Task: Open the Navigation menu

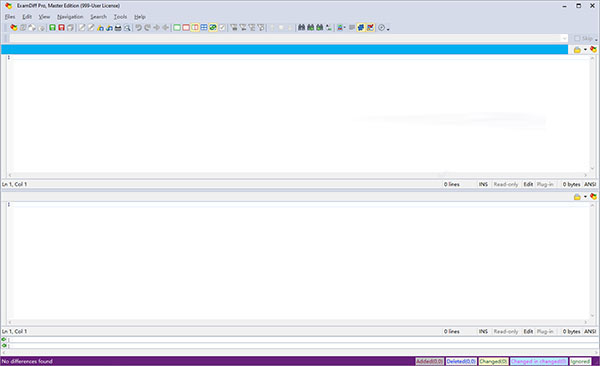Action: coord(70,17)
